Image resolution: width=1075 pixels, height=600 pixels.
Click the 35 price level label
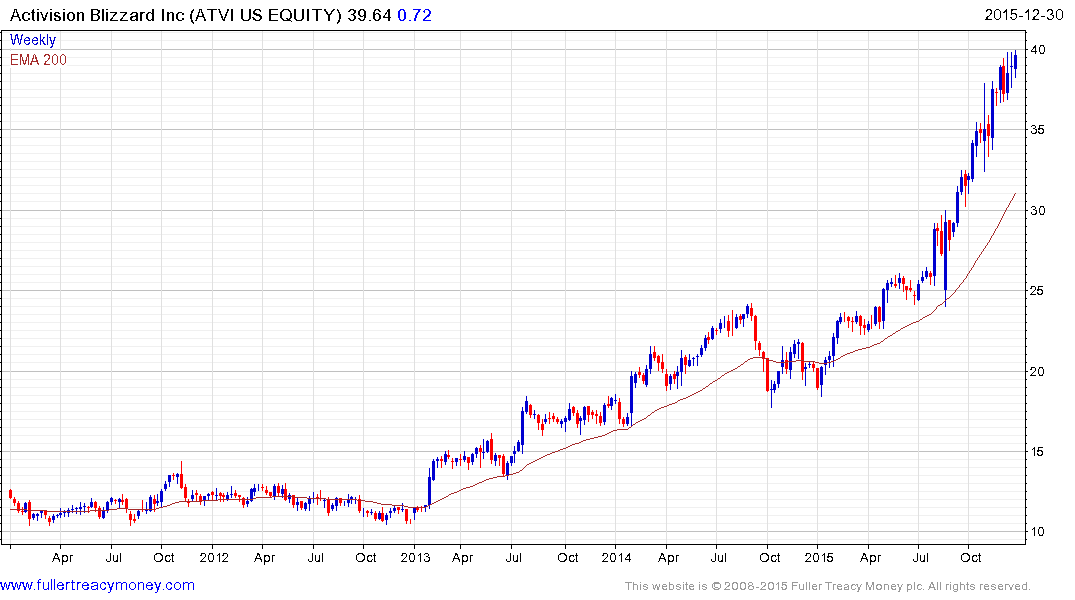pyautogui.click(x=1038, y=130)
